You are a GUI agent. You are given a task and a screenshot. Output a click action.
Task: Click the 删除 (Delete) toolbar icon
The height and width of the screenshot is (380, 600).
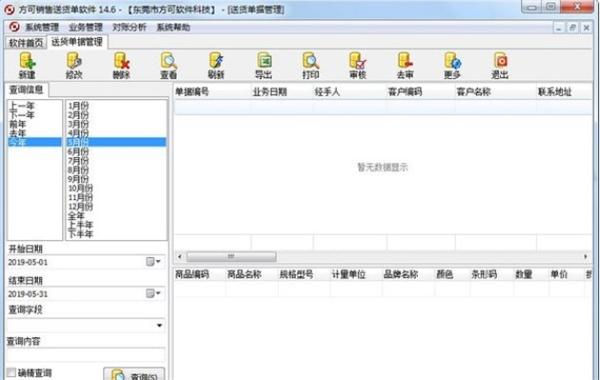pyautogui.click(x=121, y=66)
